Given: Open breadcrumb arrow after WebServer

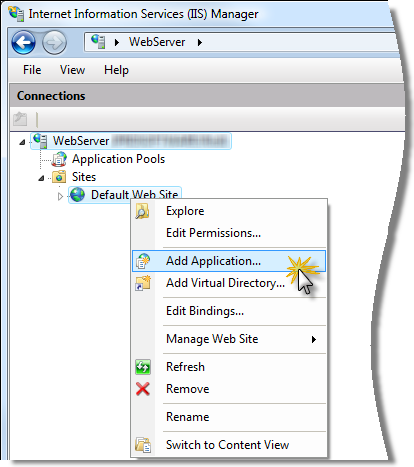Looking at the screenshot, I should pyautogui.click(x=199, y=42).
